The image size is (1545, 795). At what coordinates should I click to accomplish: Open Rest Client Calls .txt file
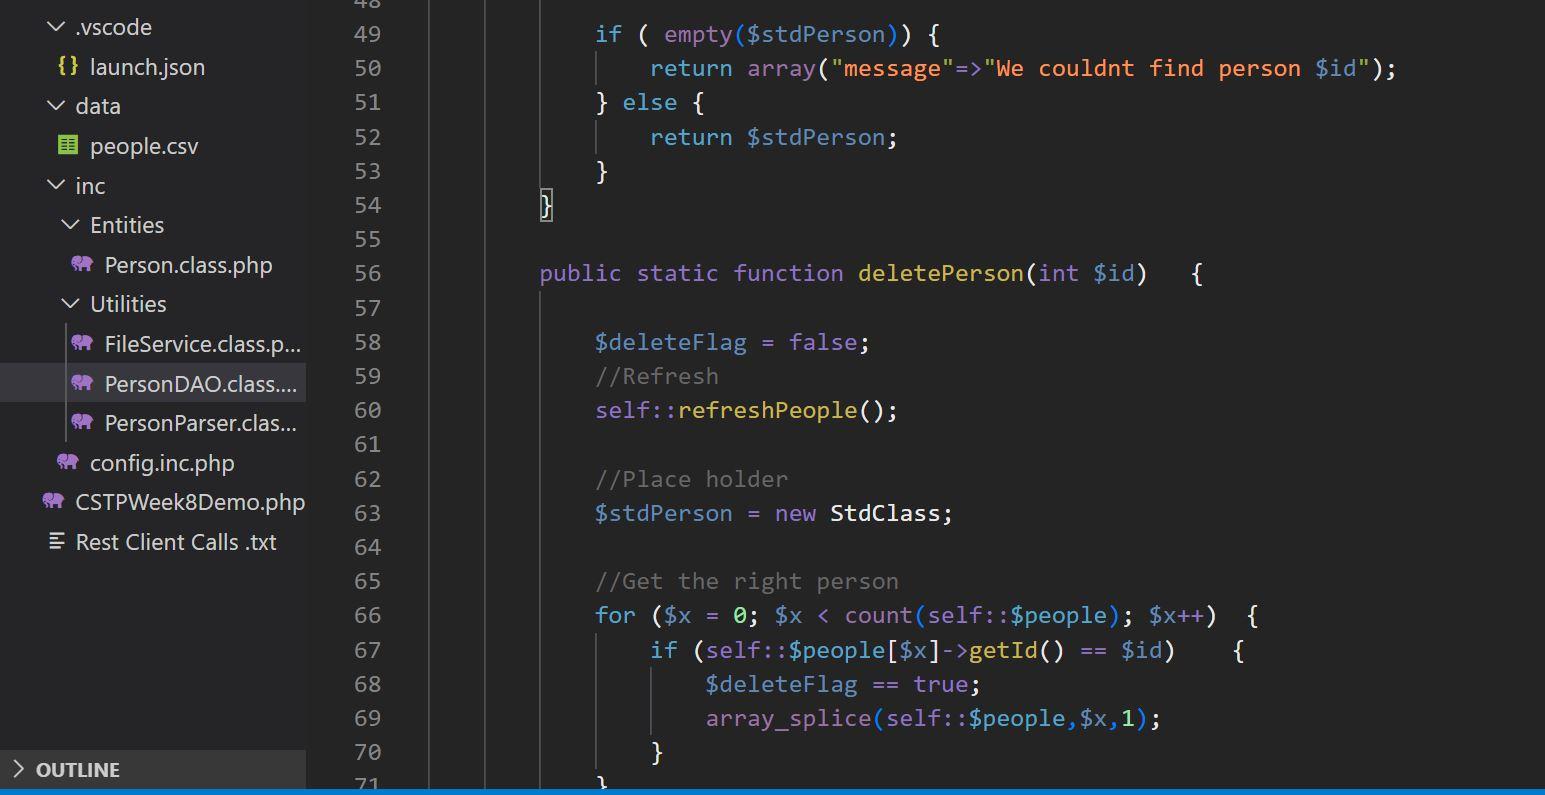click(176, 542)
